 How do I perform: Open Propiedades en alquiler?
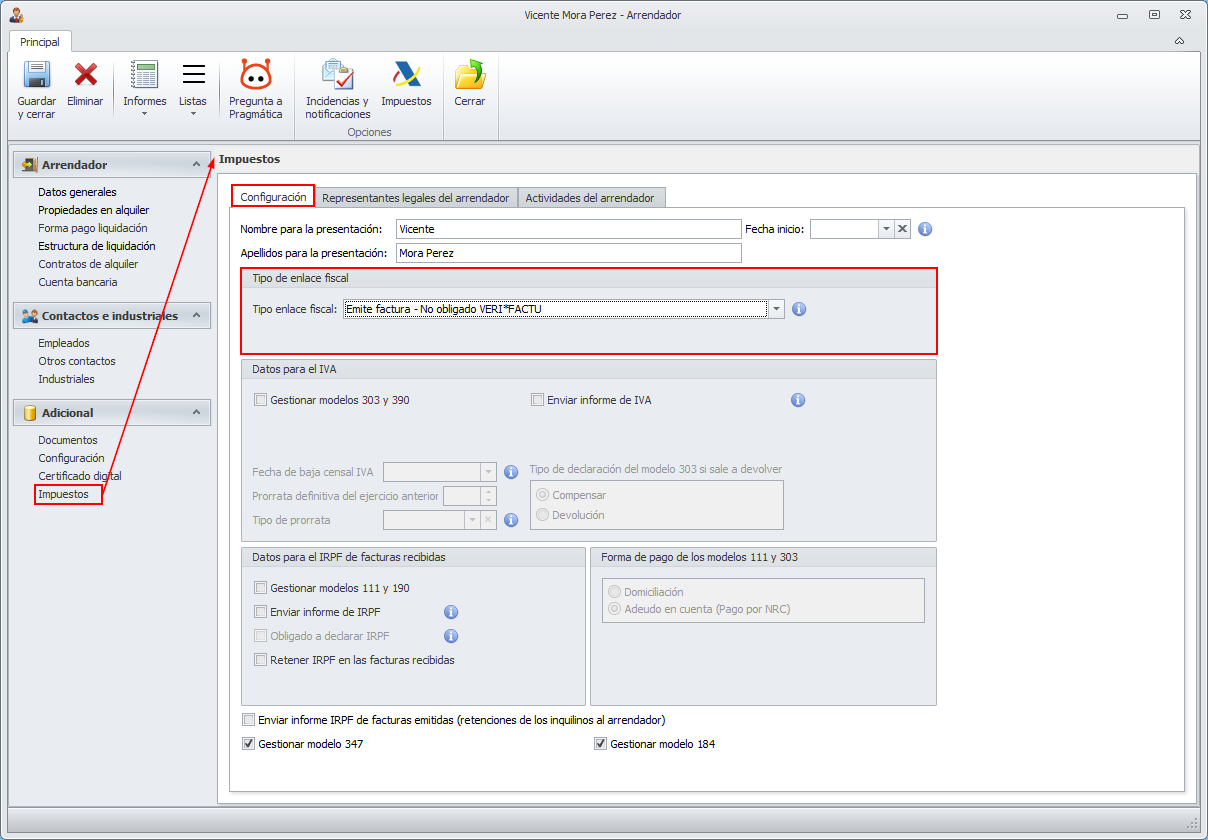(x=94, y=210)
